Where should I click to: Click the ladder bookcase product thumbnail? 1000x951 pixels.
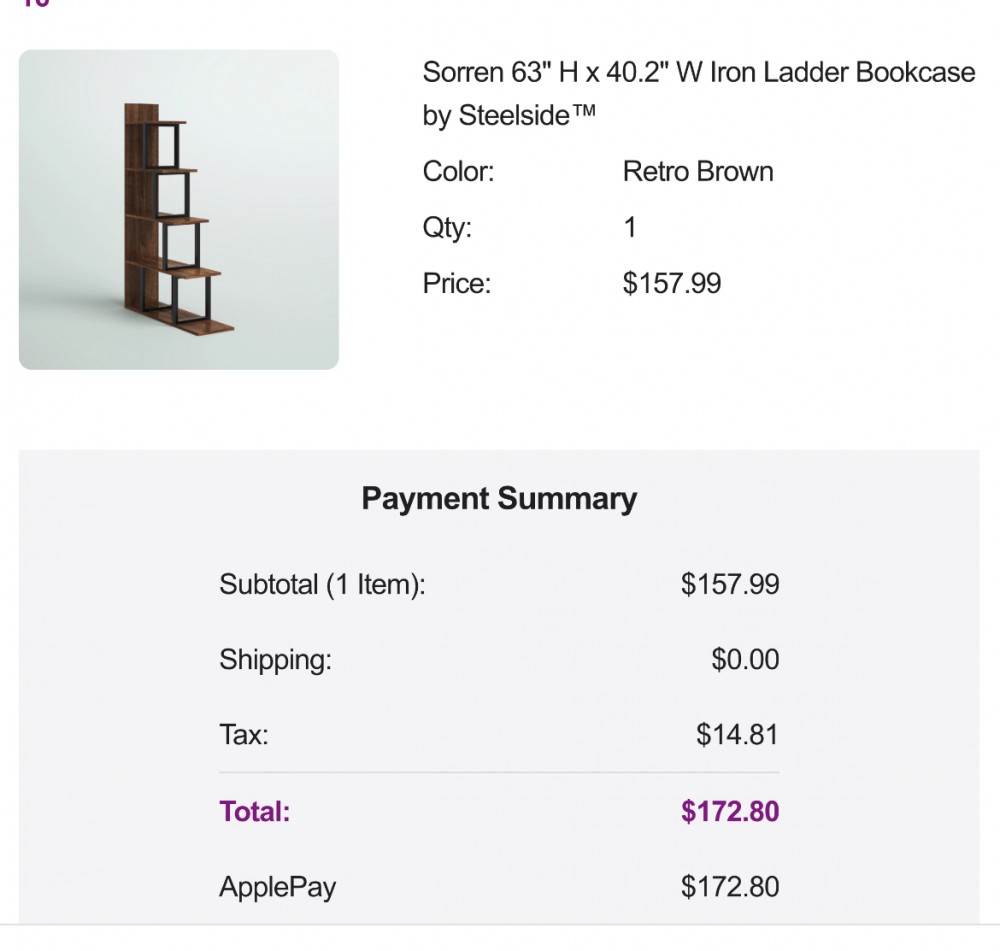pos(178,210)
